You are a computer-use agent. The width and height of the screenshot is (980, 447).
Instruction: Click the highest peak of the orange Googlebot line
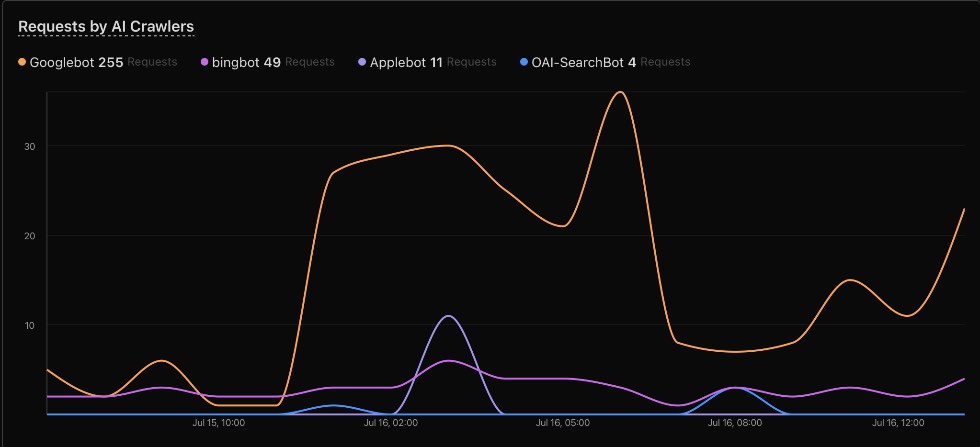pos(620,92)
